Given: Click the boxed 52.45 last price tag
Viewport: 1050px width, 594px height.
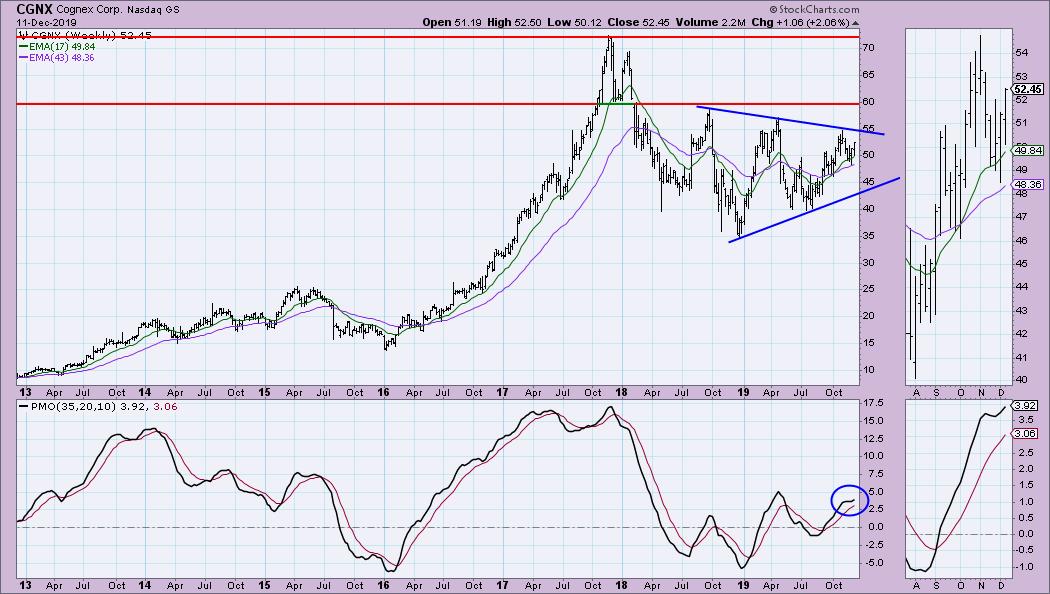Looking at the screenshot, I should pos(1028,89).
